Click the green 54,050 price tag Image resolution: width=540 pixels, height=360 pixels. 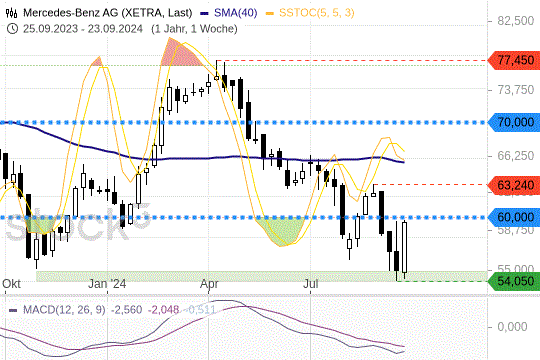coord(514,281)
